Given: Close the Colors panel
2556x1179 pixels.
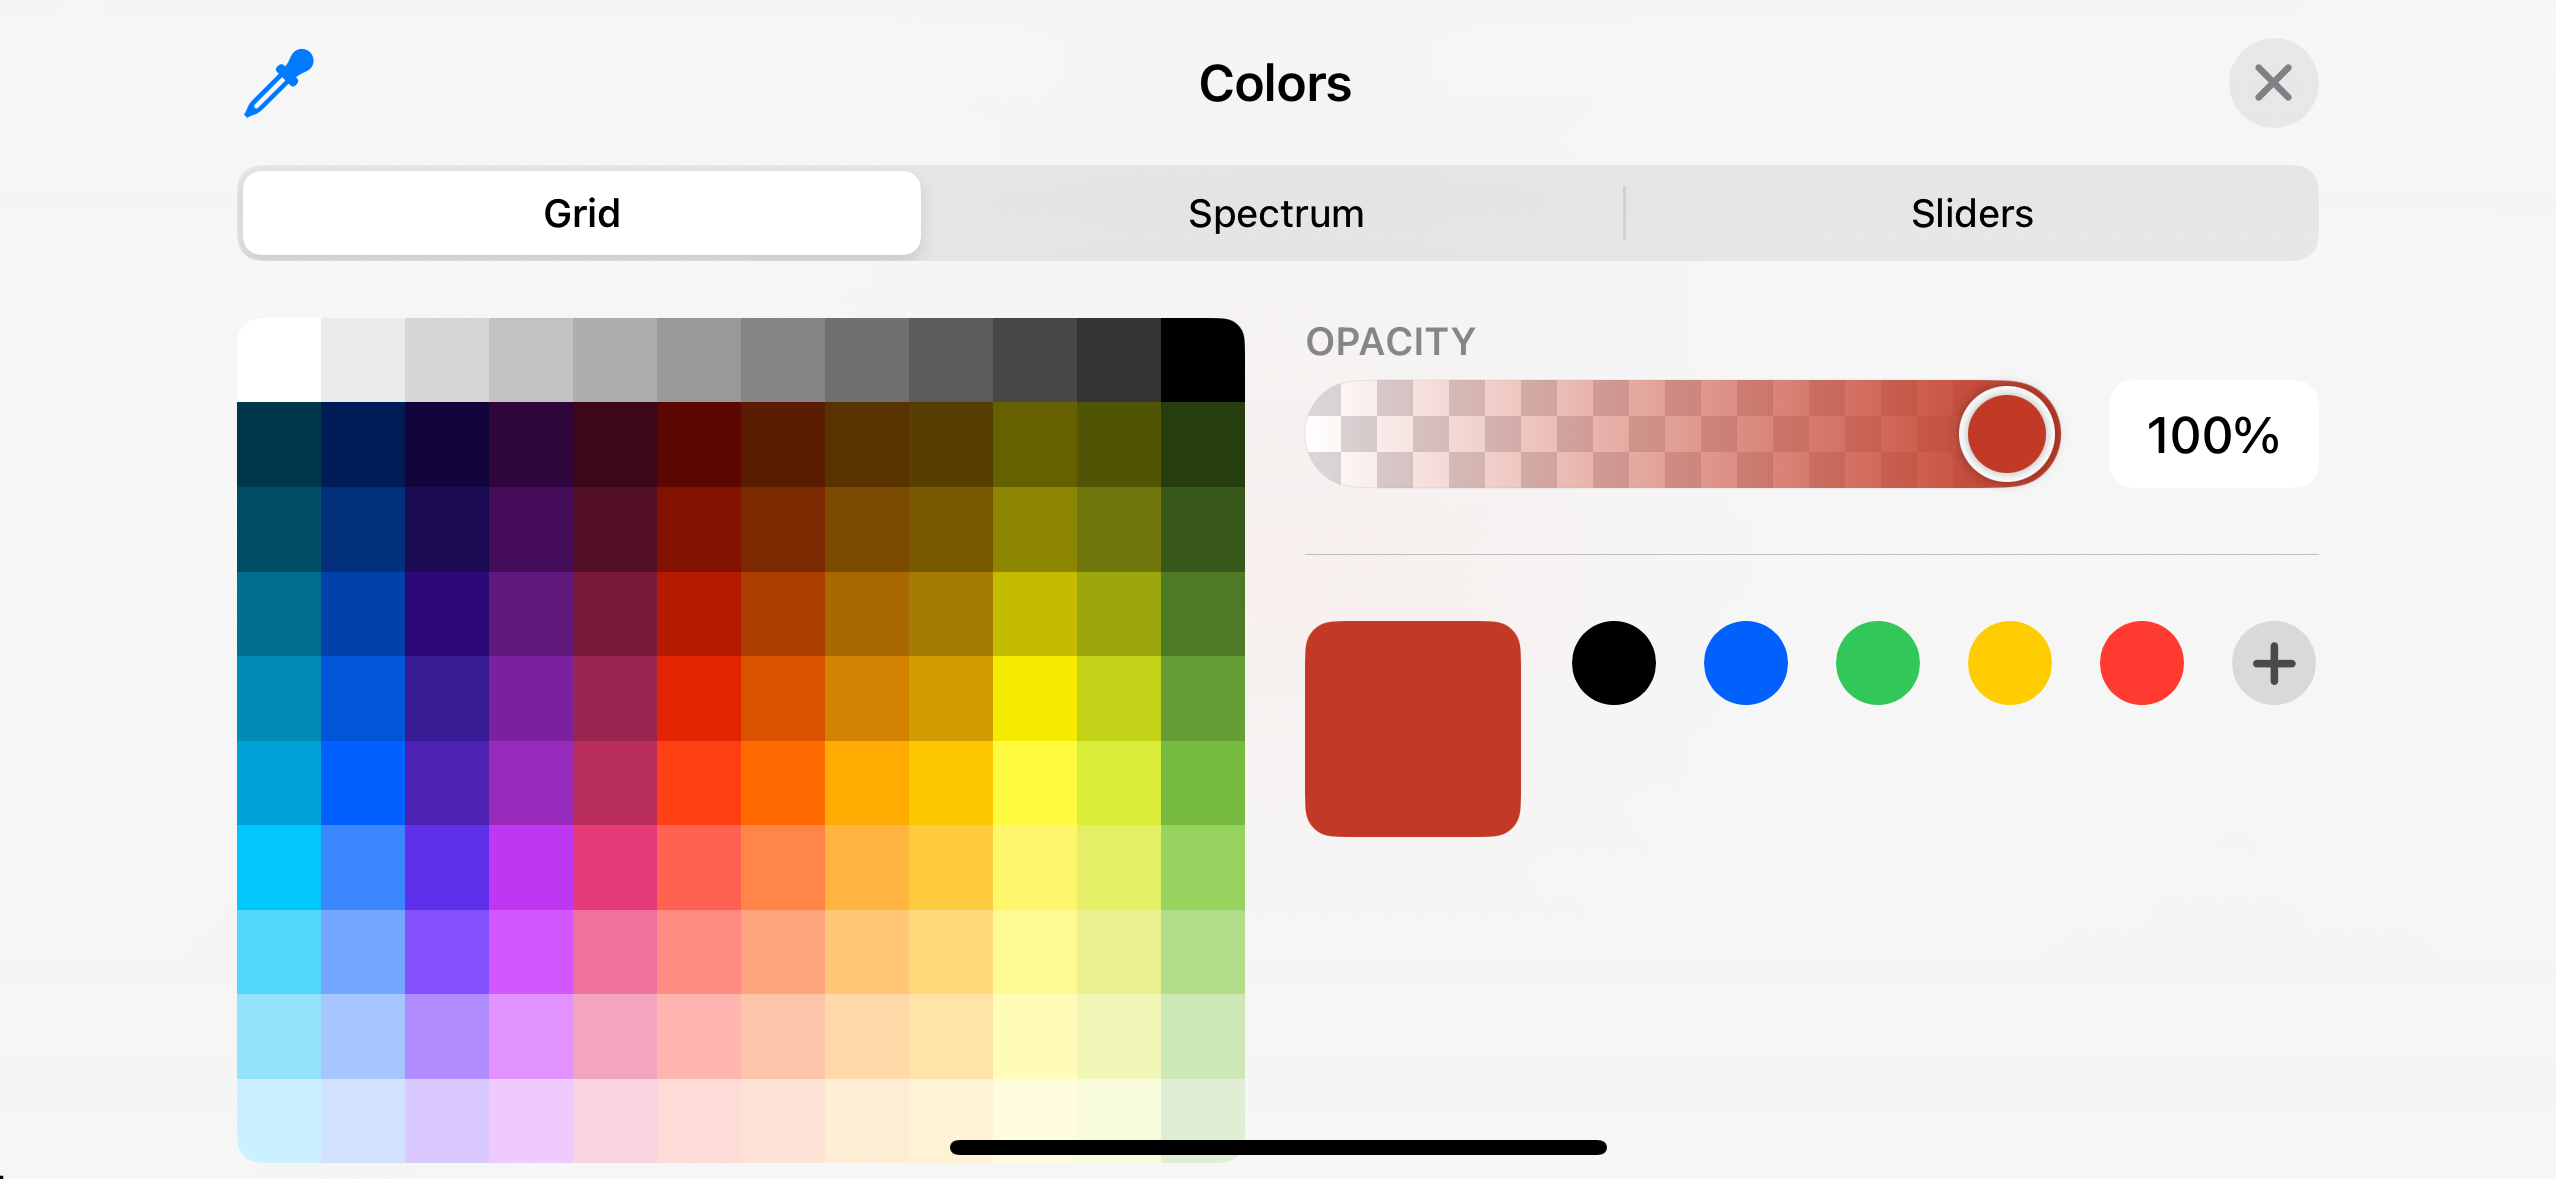Looking at the screenshot, I should tap(2273, 83).
